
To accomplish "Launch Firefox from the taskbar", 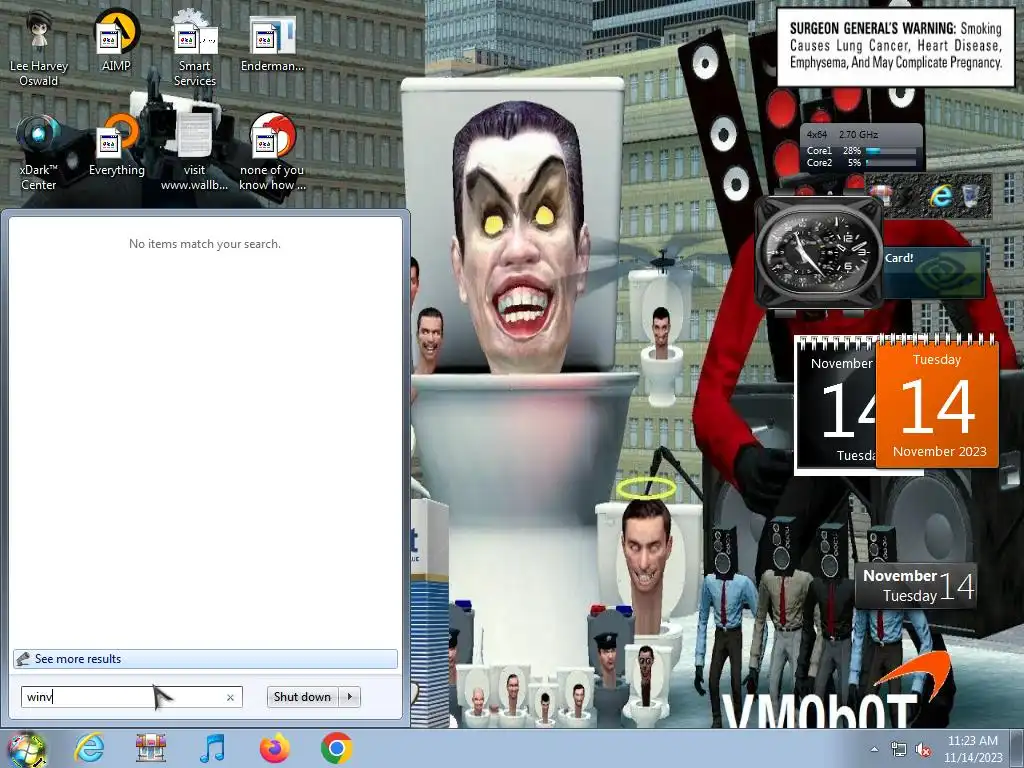I will pyautogui.click(x=274, y=748).
